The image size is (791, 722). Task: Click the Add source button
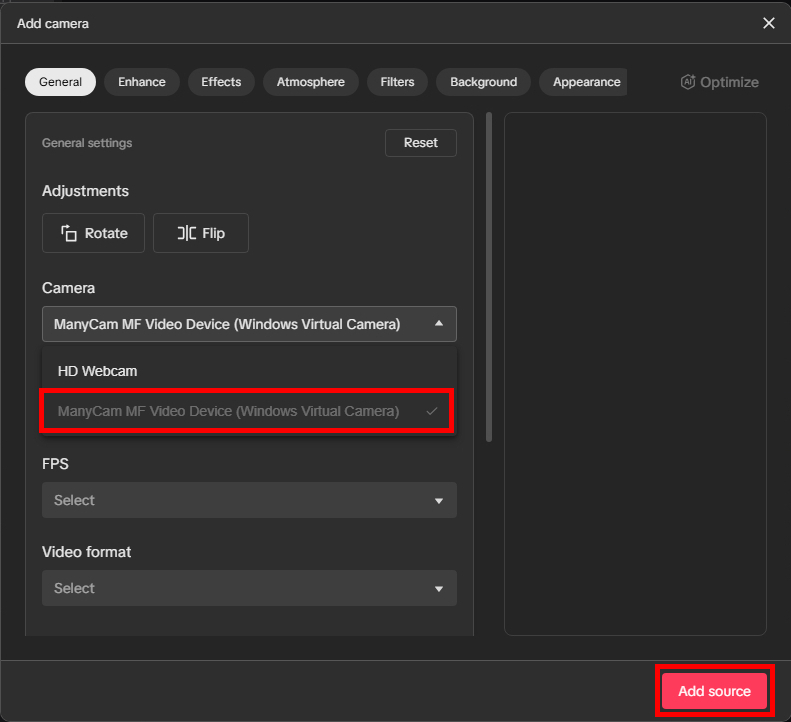(714, 691)
